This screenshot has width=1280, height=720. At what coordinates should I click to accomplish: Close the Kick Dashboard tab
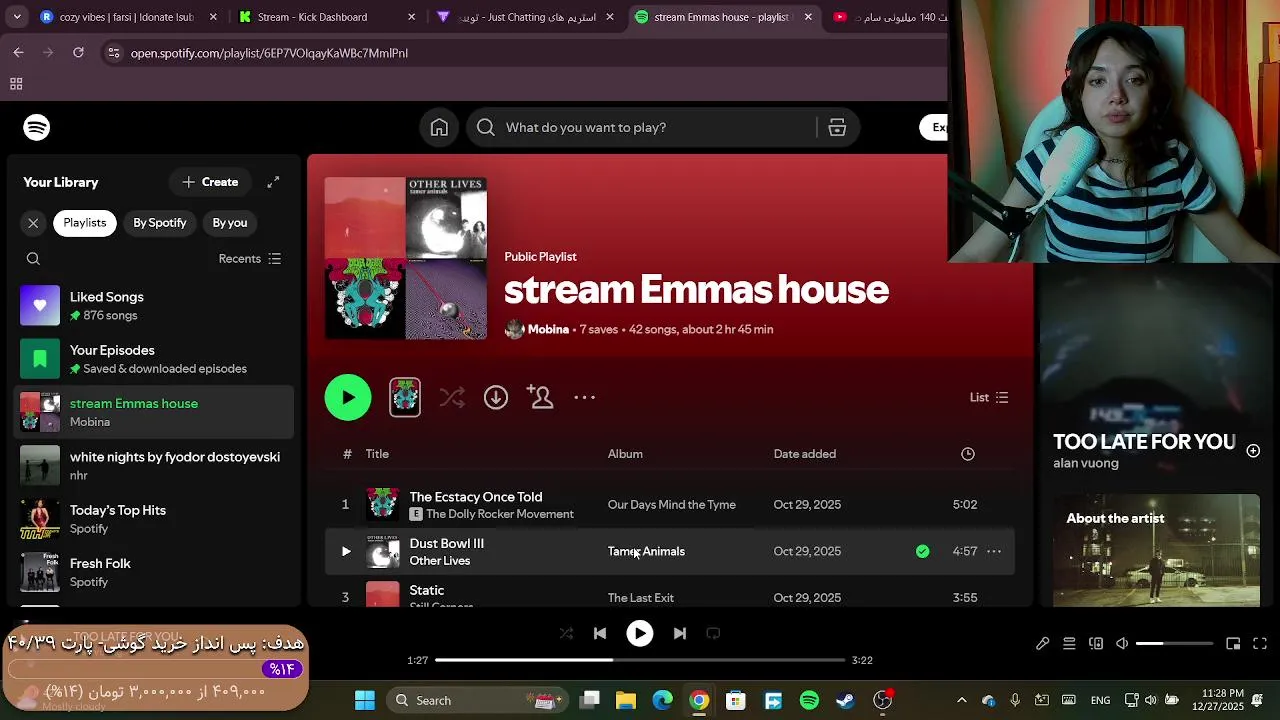point(412,17)
